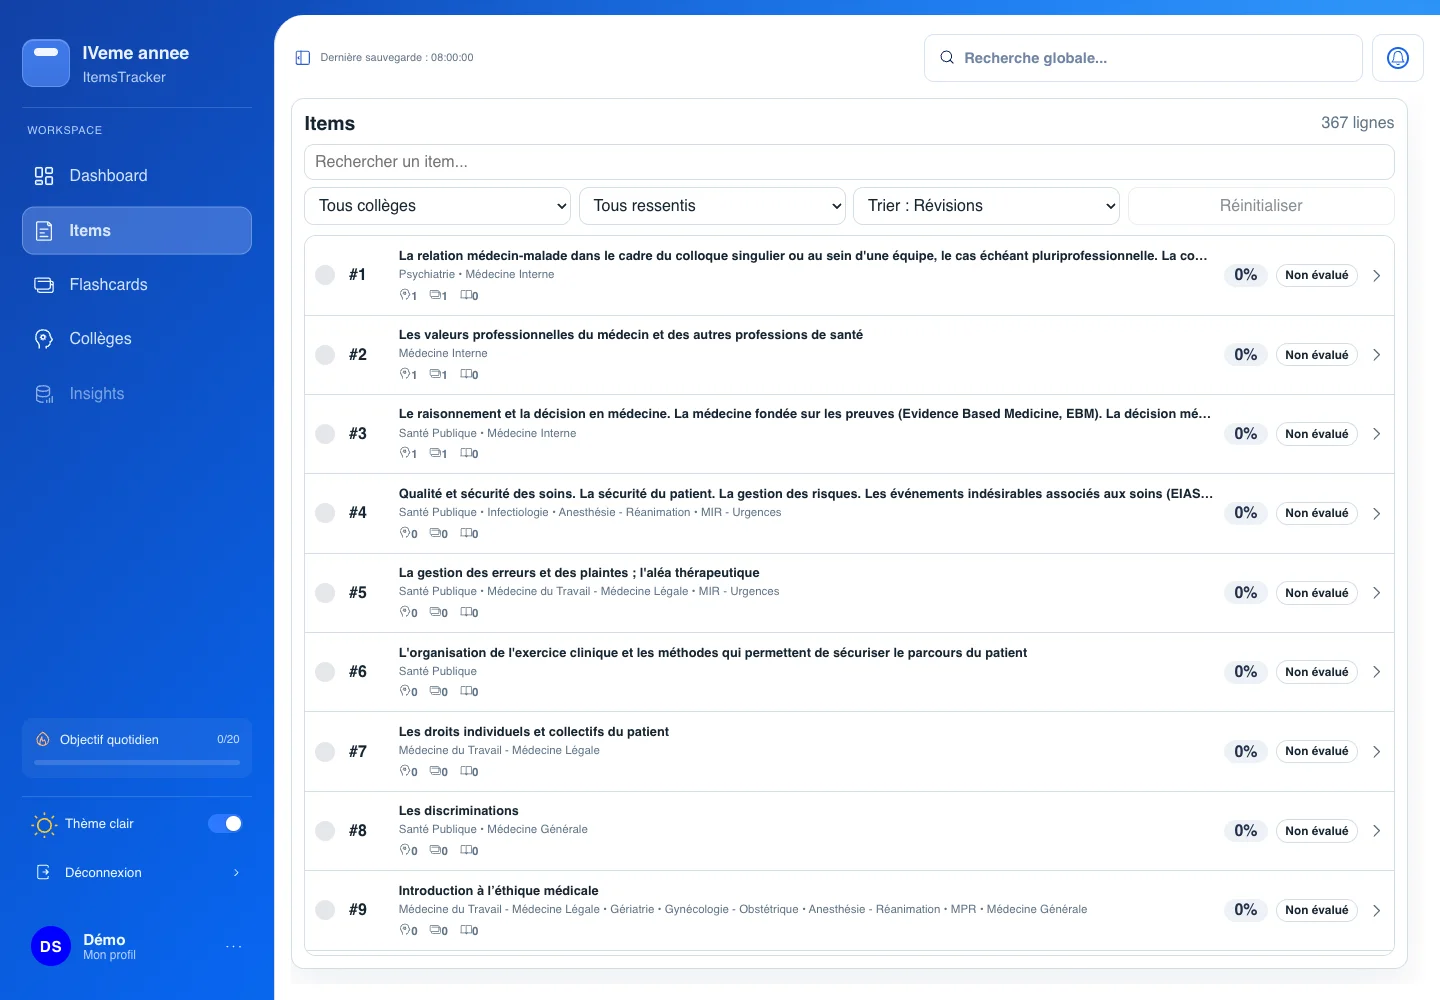Screen dimensions: 1440x1000
Task: Click the Objectif quotidien progress bar
Action: point(137,763)
